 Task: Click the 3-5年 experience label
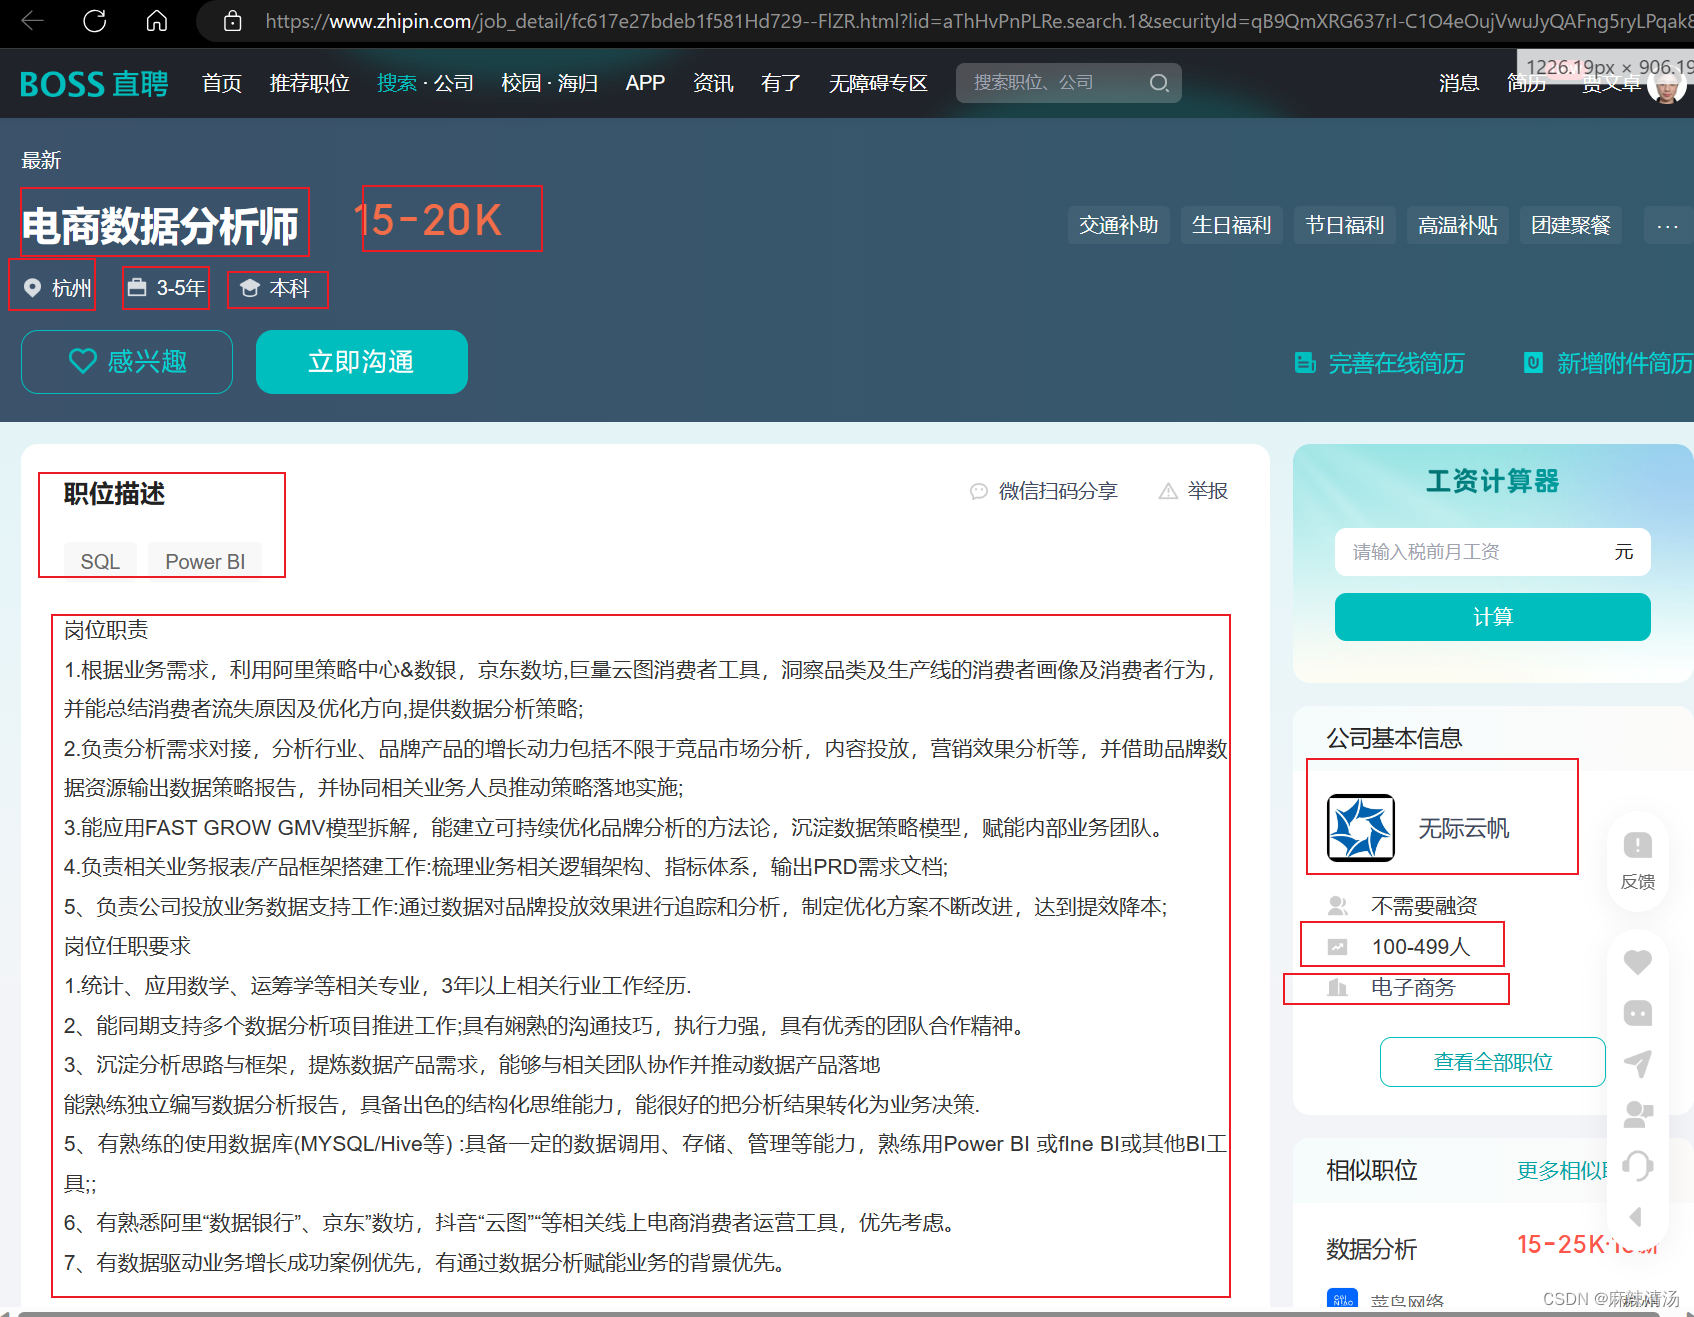click(x=181, y=288)
